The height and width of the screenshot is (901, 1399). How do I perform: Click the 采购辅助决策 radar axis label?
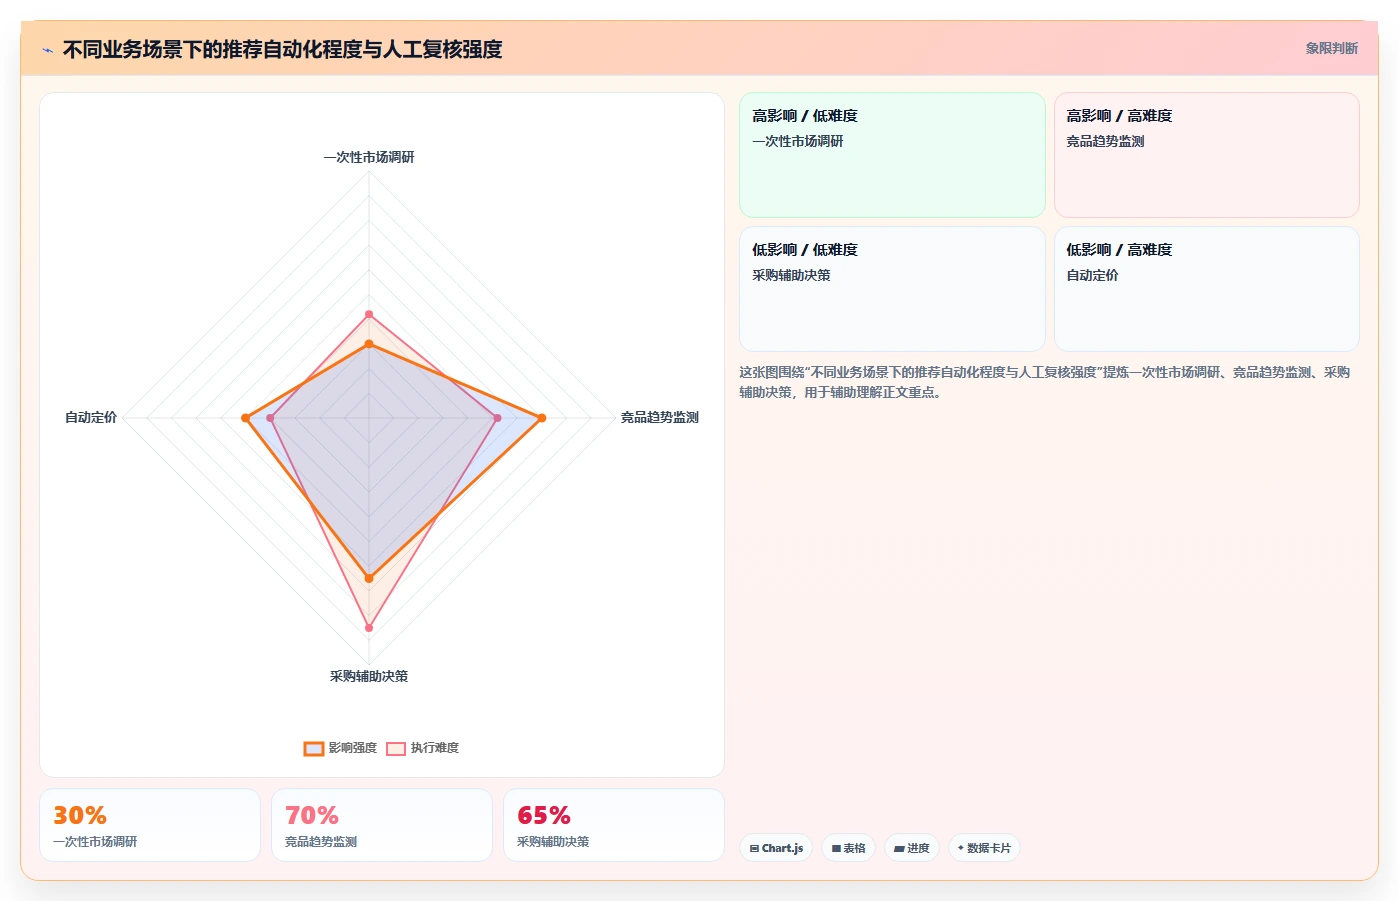tap(369, 676)
